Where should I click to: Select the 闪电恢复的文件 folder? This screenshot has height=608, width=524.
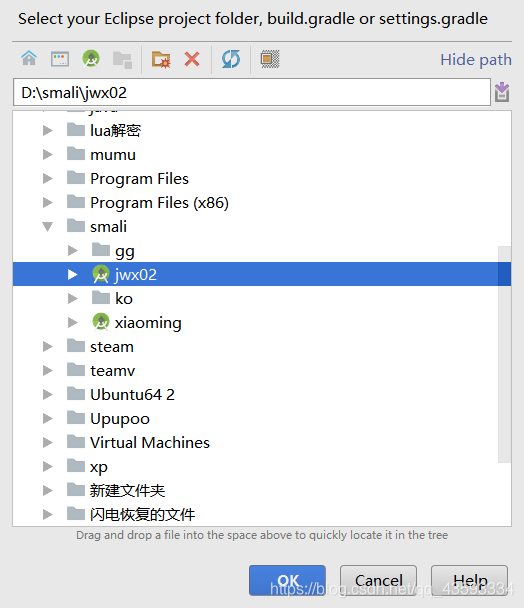[x=142, y=515]
